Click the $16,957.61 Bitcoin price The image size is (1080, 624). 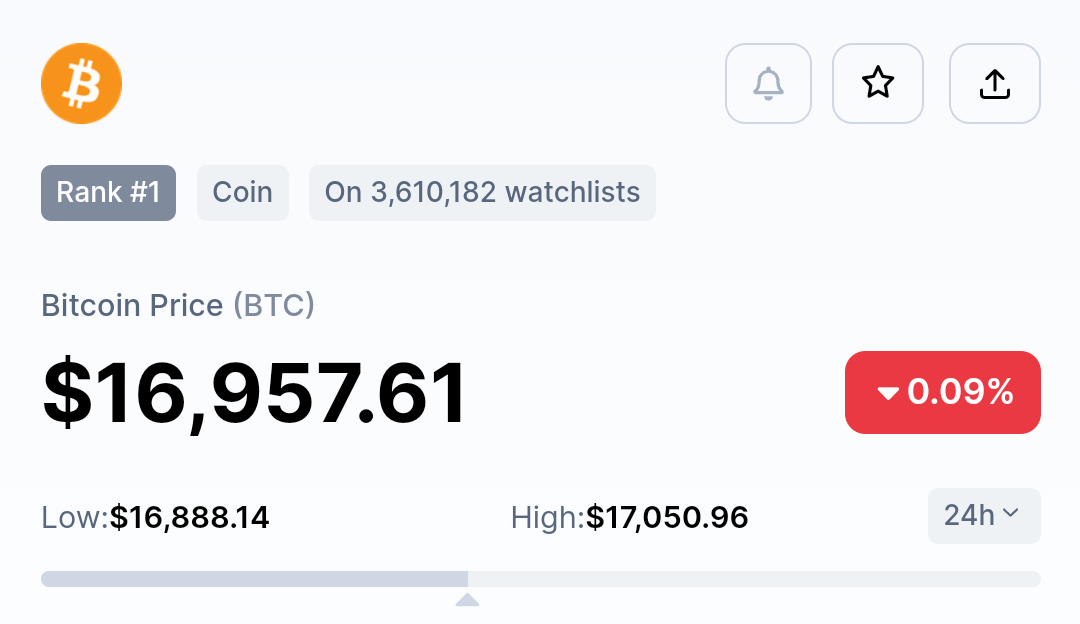(255, 394)
